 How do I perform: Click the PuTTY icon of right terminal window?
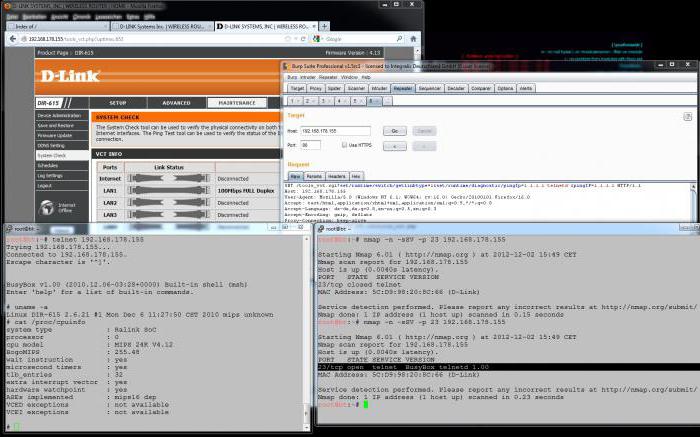click(321, 229)
